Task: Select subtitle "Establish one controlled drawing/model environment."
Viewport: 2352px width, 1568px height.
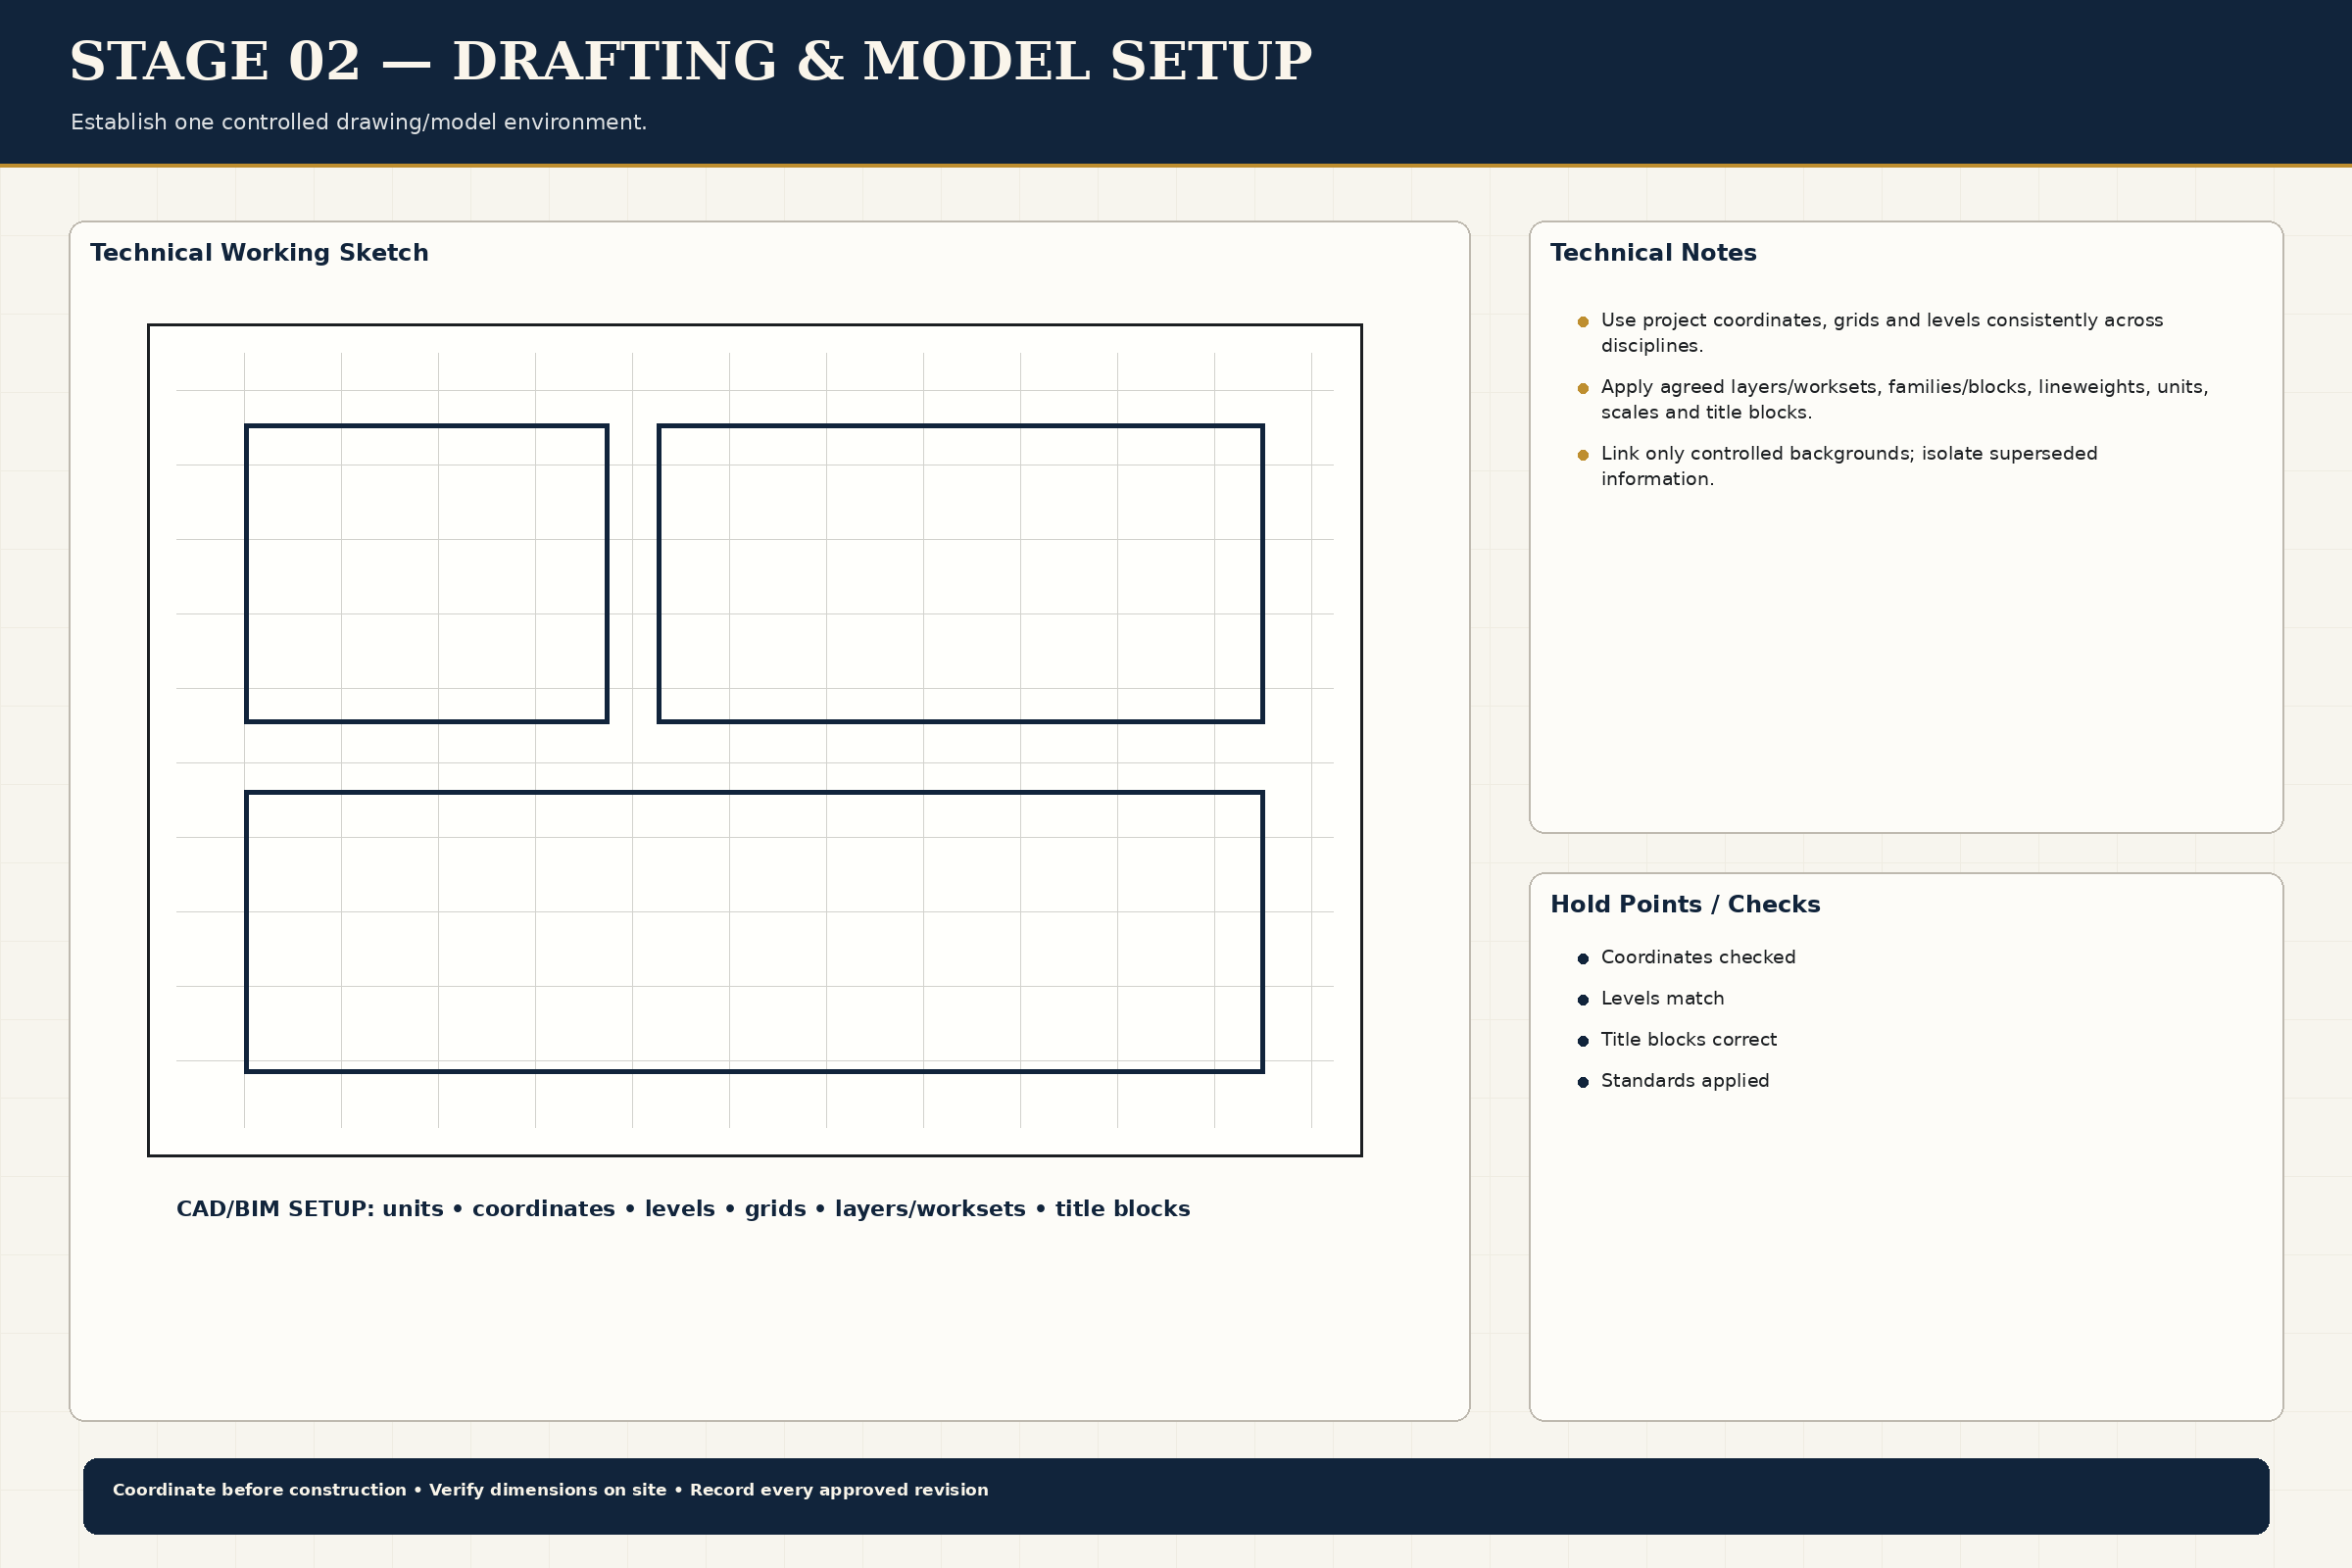Action: pyautogui.click(x=359, y=122)
